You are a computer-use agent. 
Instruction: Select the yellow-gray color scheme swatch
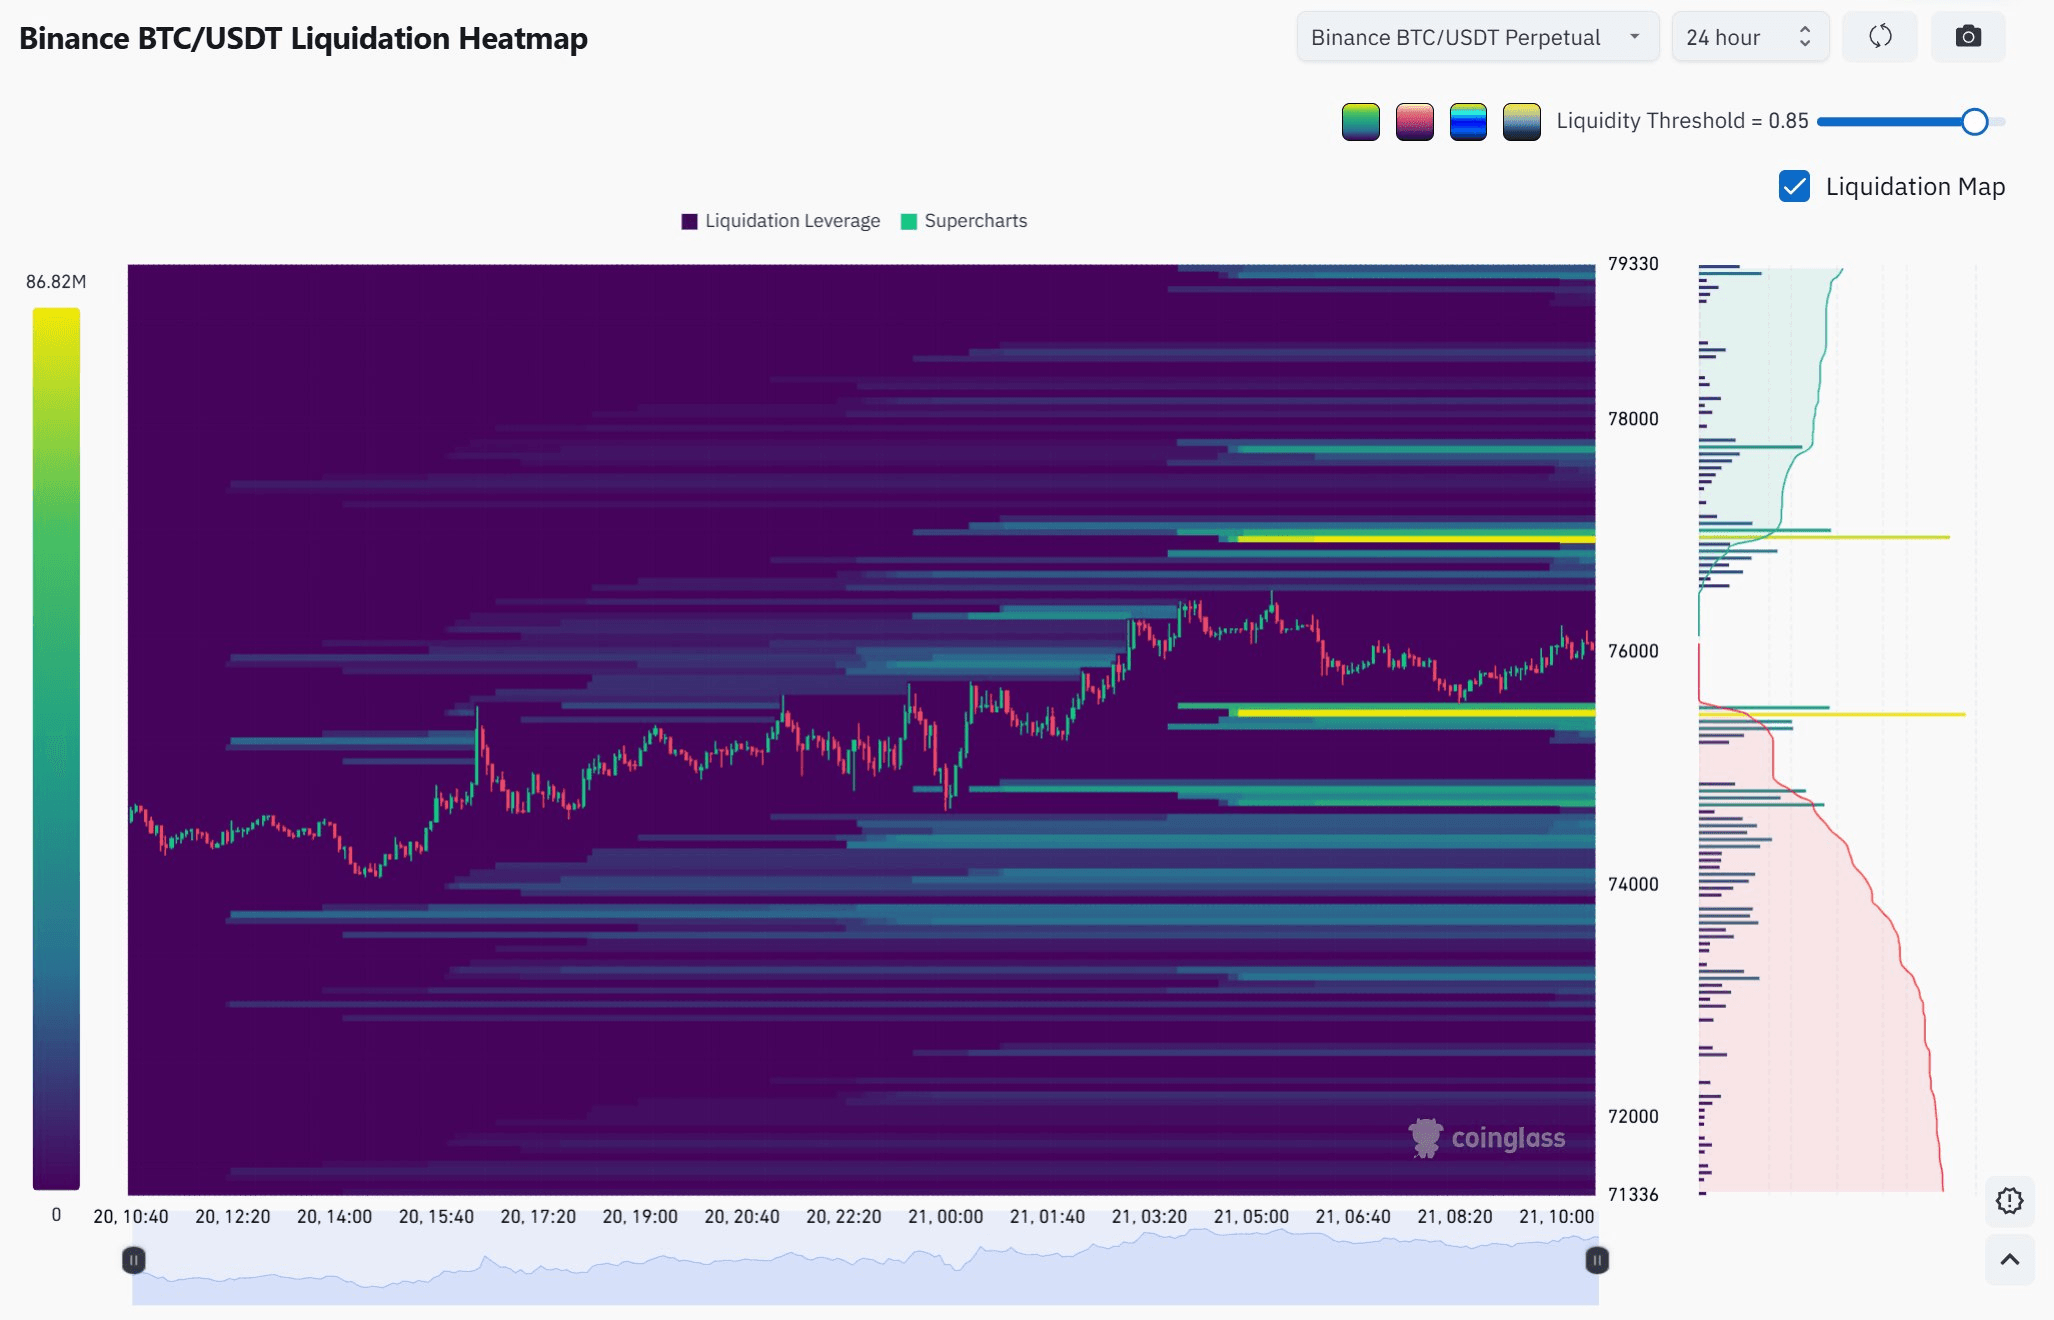pos(1521,122)
